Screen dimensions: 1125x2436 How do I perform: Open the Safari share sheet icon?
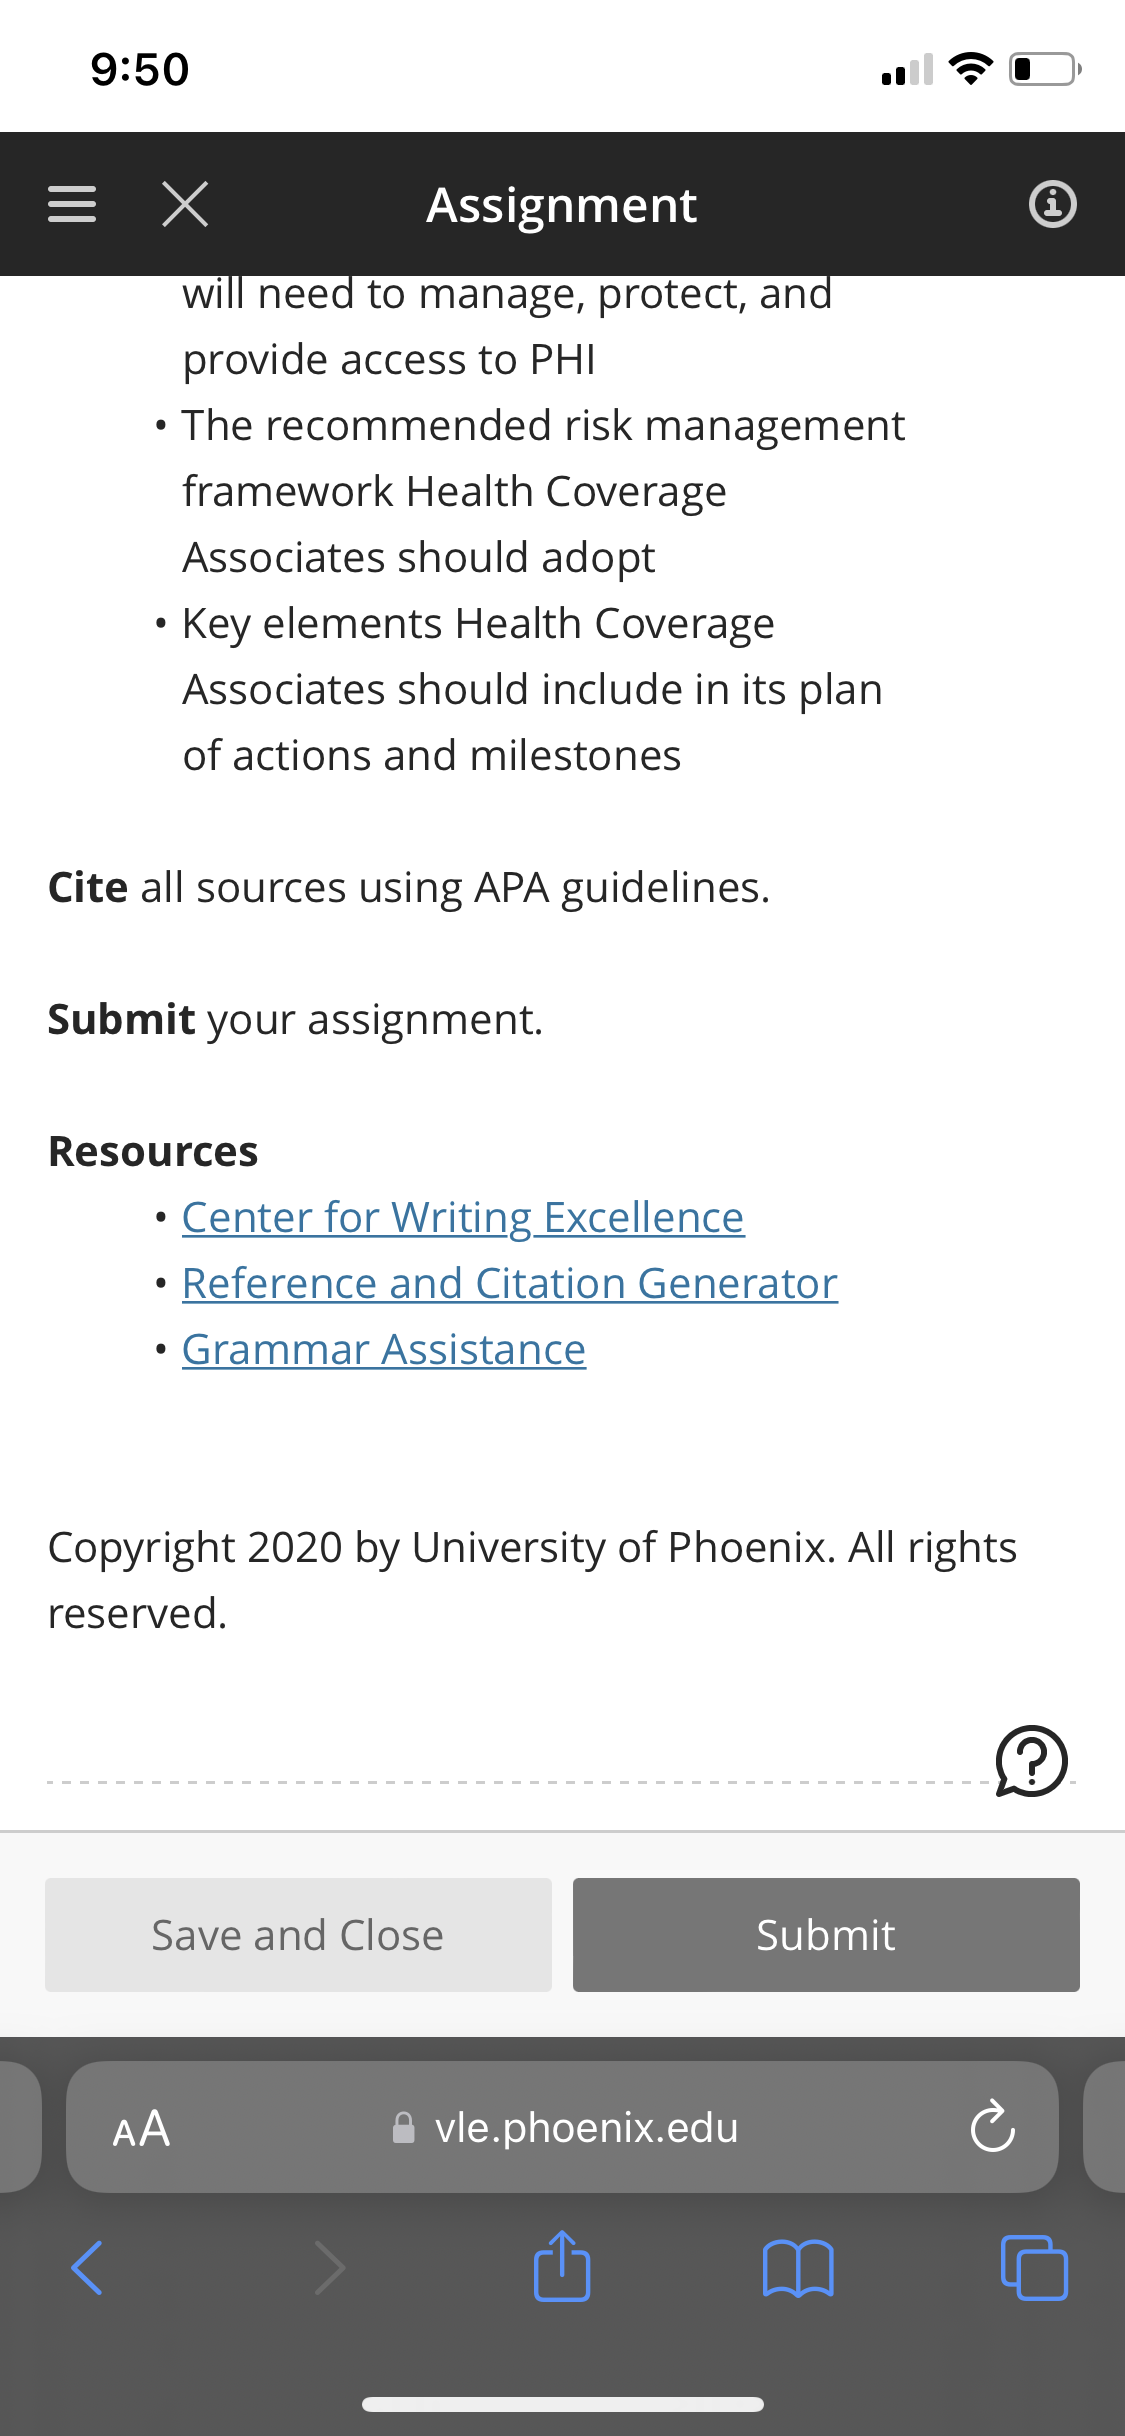tap(562, 2266)
